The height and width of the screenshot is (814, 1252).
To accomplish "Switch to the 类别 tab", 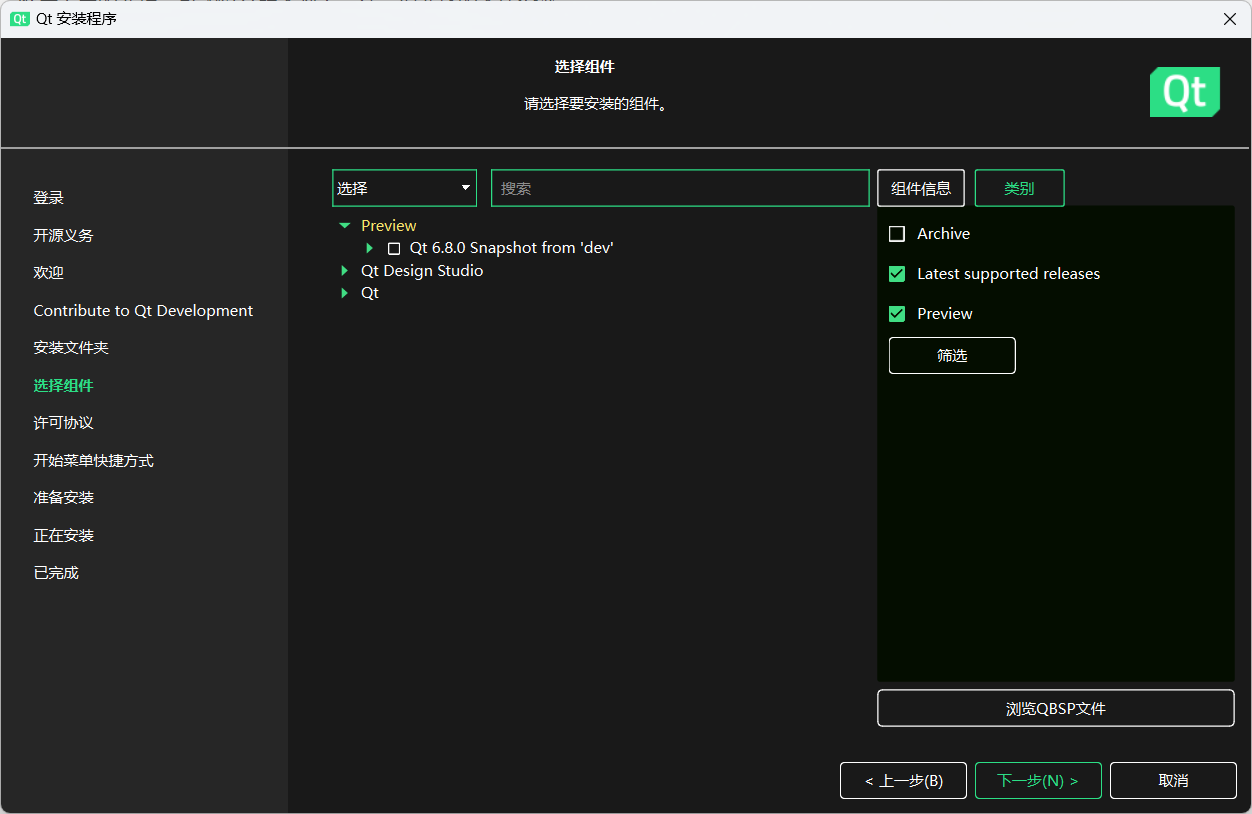I will pyautogui.click(x=1018, y=188).
